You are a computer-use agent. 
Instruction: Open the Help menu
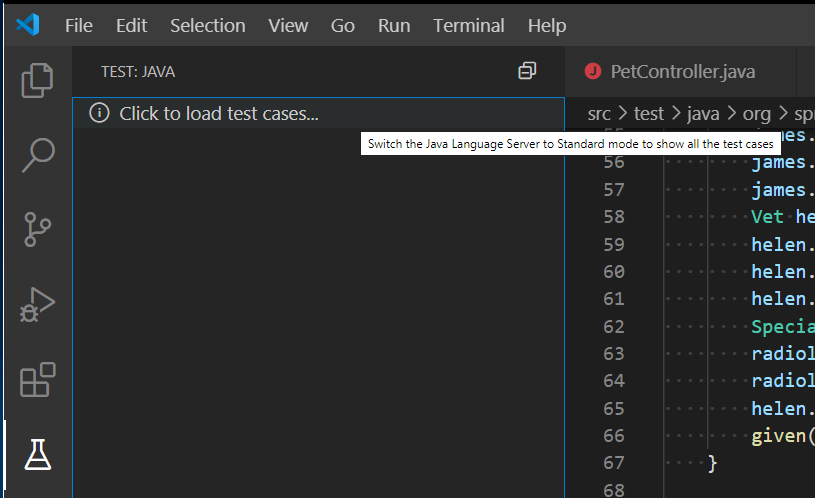coord(547,25)
